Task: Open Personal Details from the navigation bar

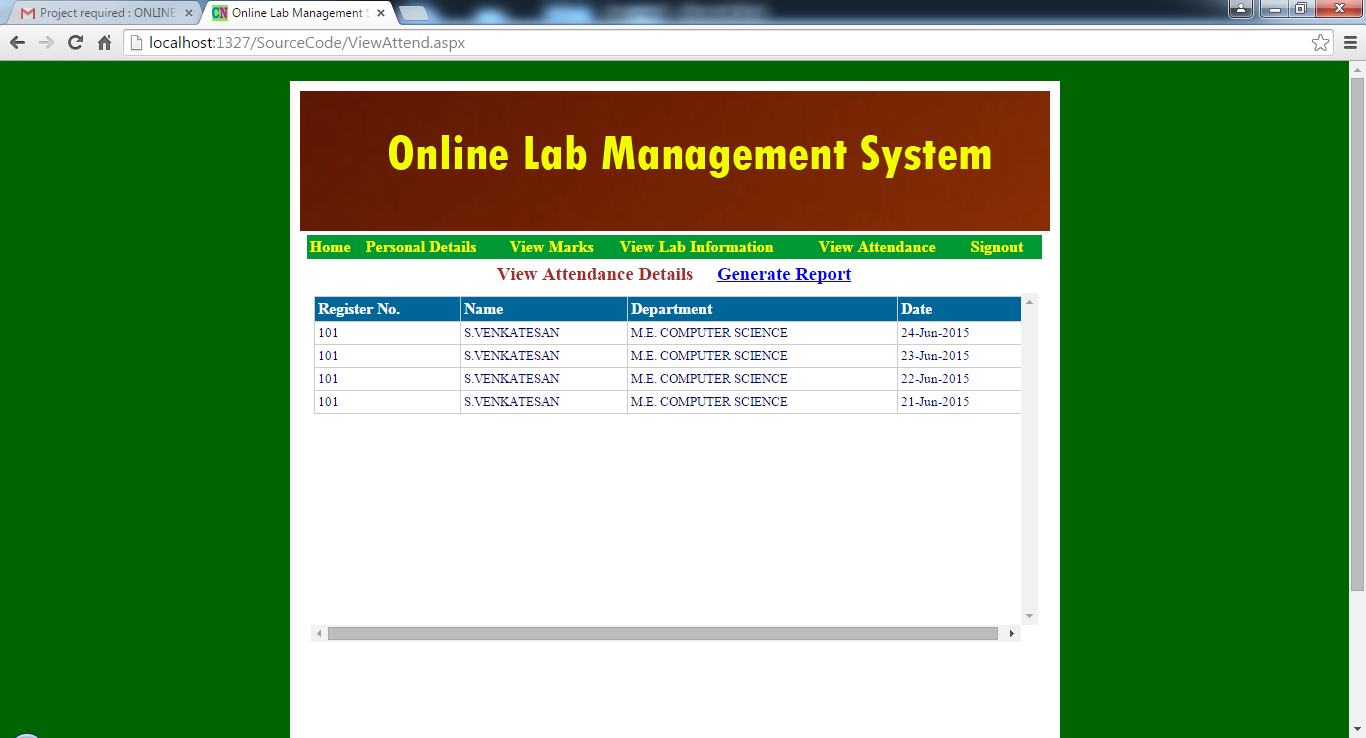Action: 421,247
